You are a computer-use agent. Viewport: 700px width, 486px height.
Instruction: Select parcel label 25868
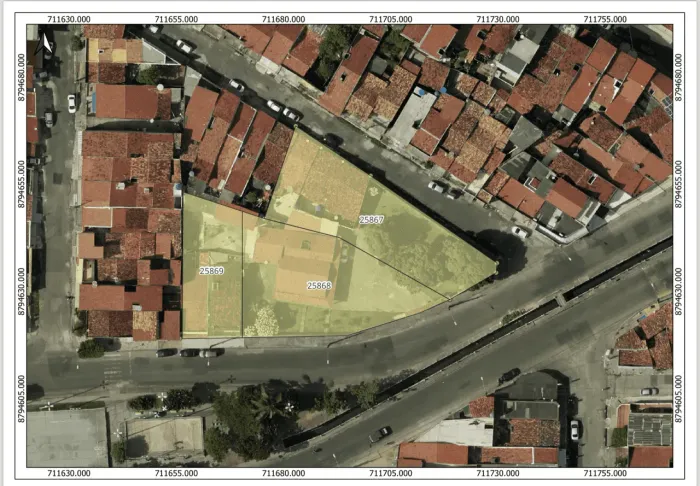tap(319, 286)
